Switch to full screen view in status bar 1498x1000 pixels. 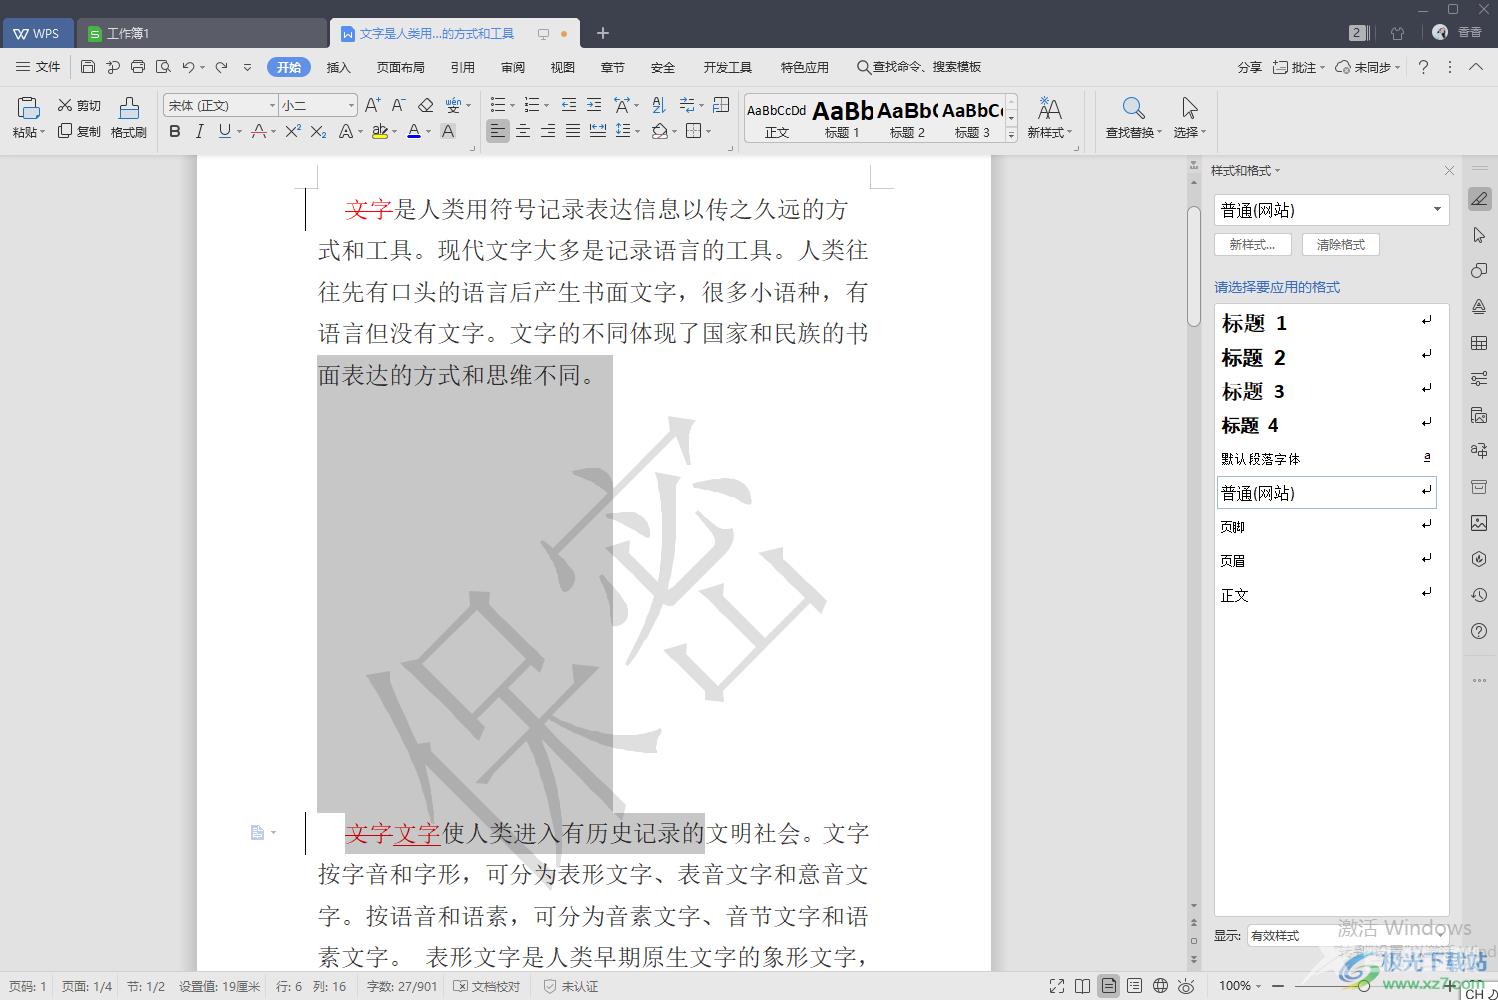click(1057, 986)
